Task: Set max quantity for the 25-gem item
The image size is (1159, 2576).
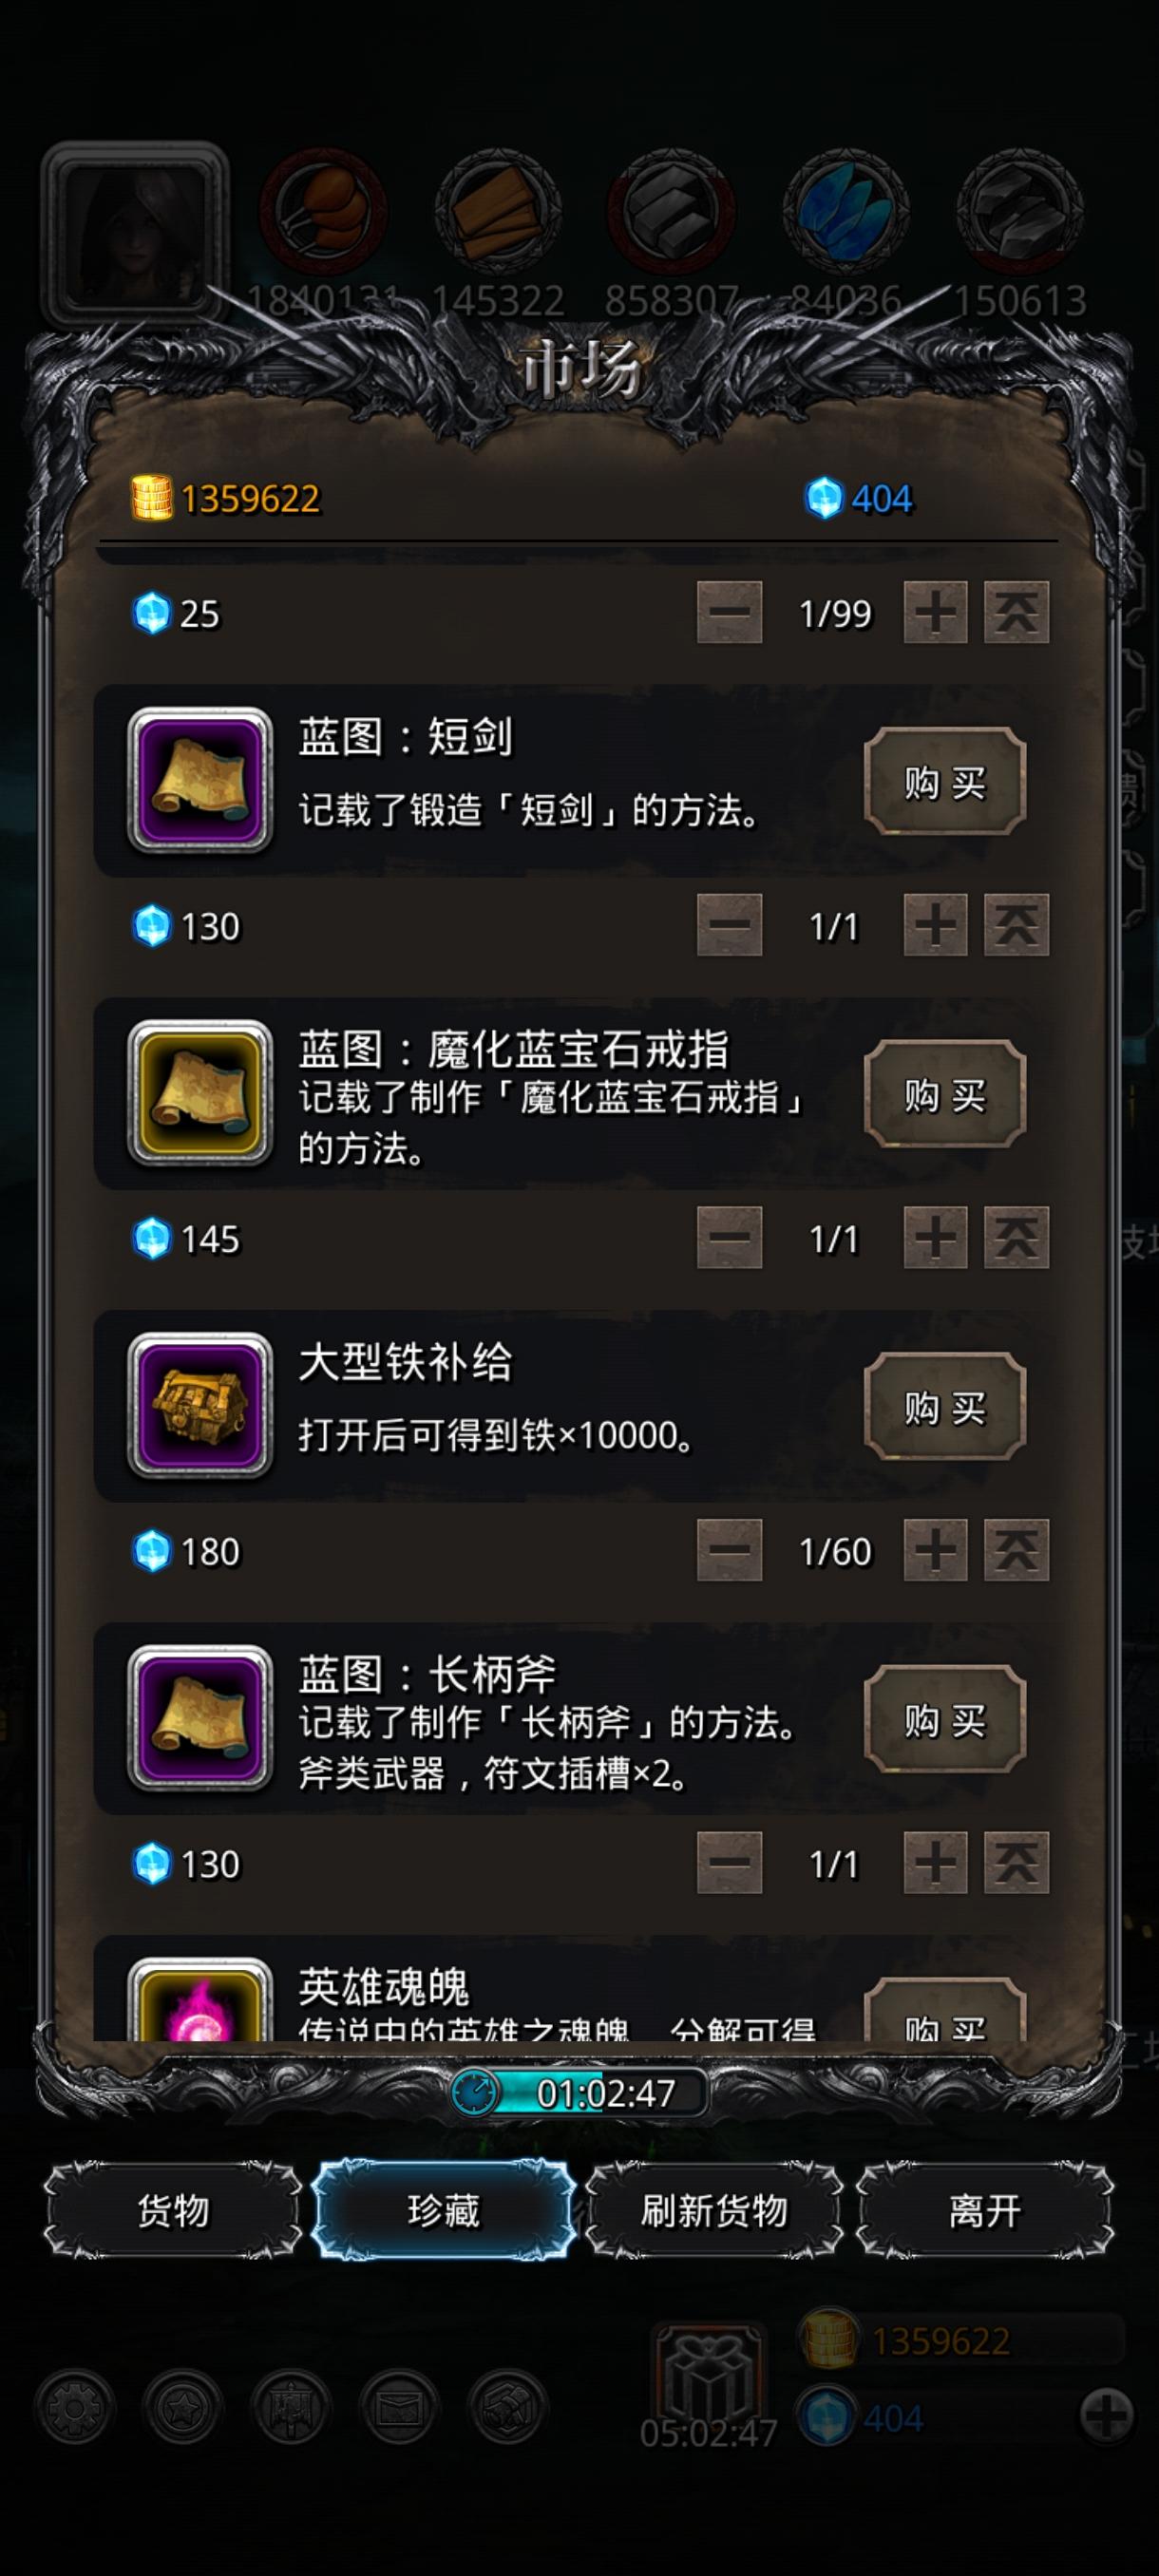Action: 1016,612
